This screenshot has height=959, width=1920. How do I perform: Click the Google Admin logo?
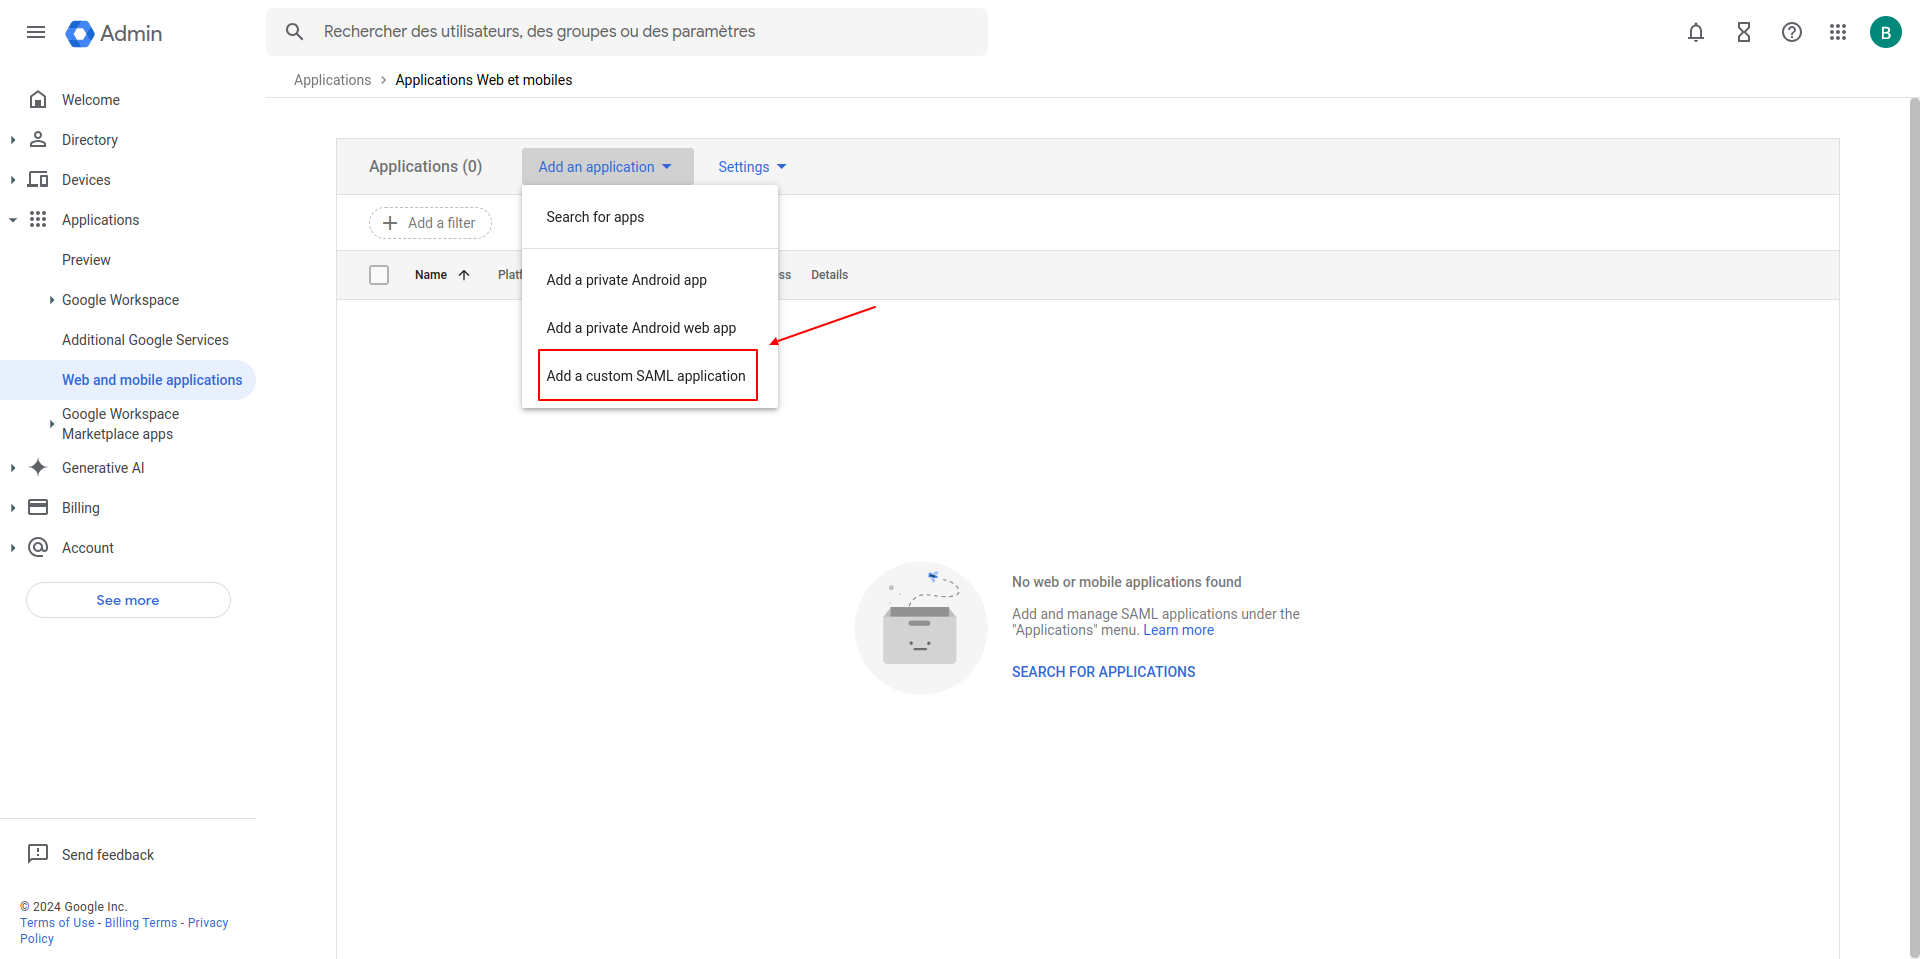point(114,33)
